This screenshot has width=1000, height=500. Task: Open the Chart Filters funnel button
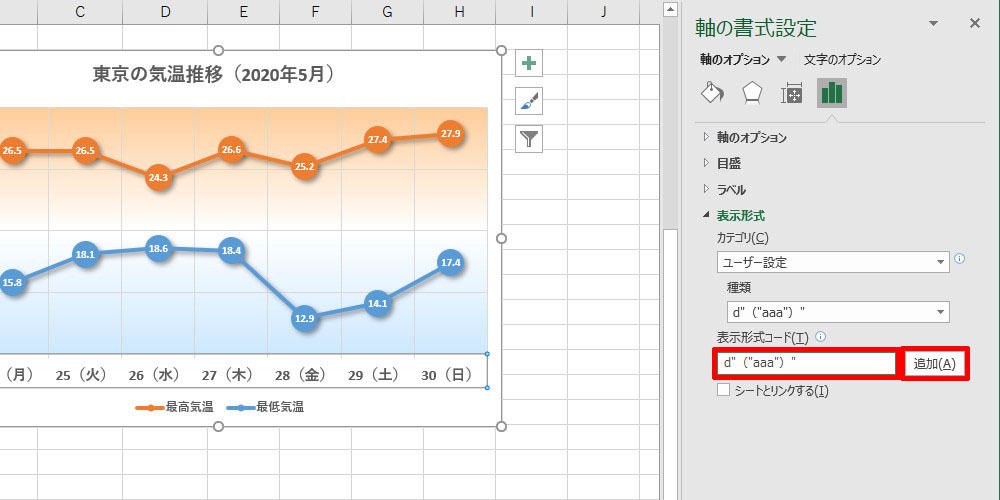point(529,138)
